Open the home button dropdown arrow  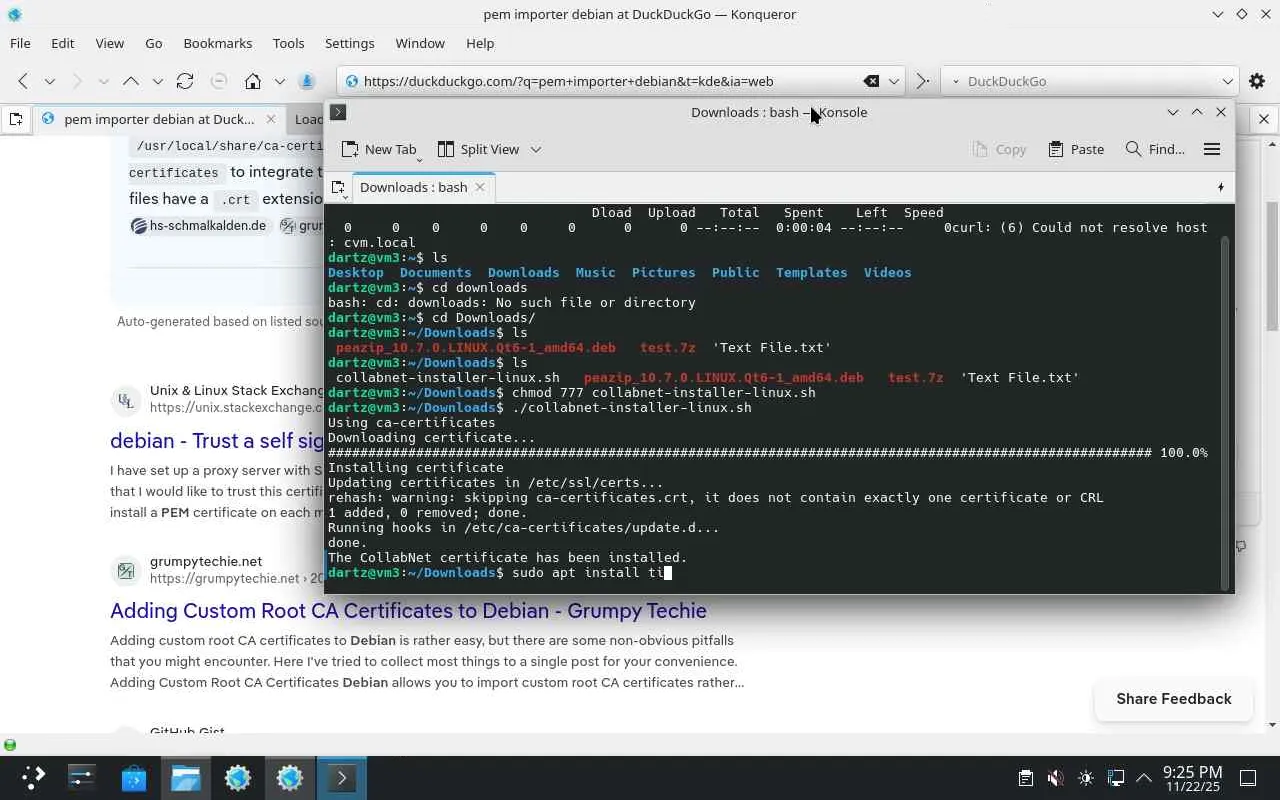click(x=280, y=81)
